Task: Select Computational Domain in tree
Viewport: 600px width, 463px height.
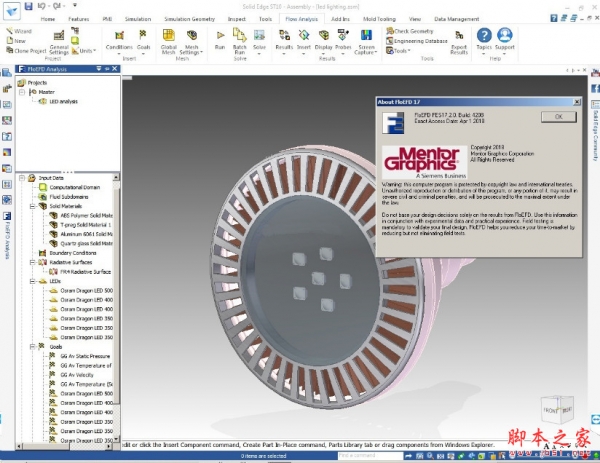Action: coord(70,187)
